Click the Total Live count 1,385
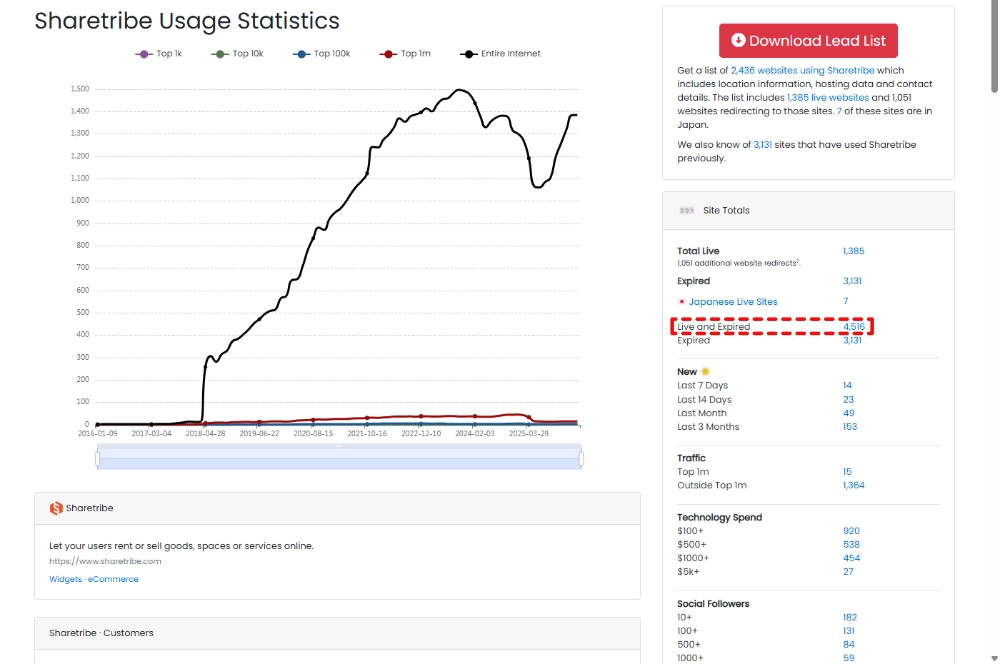Screen dimensions: 1000x664 (853, 251)
